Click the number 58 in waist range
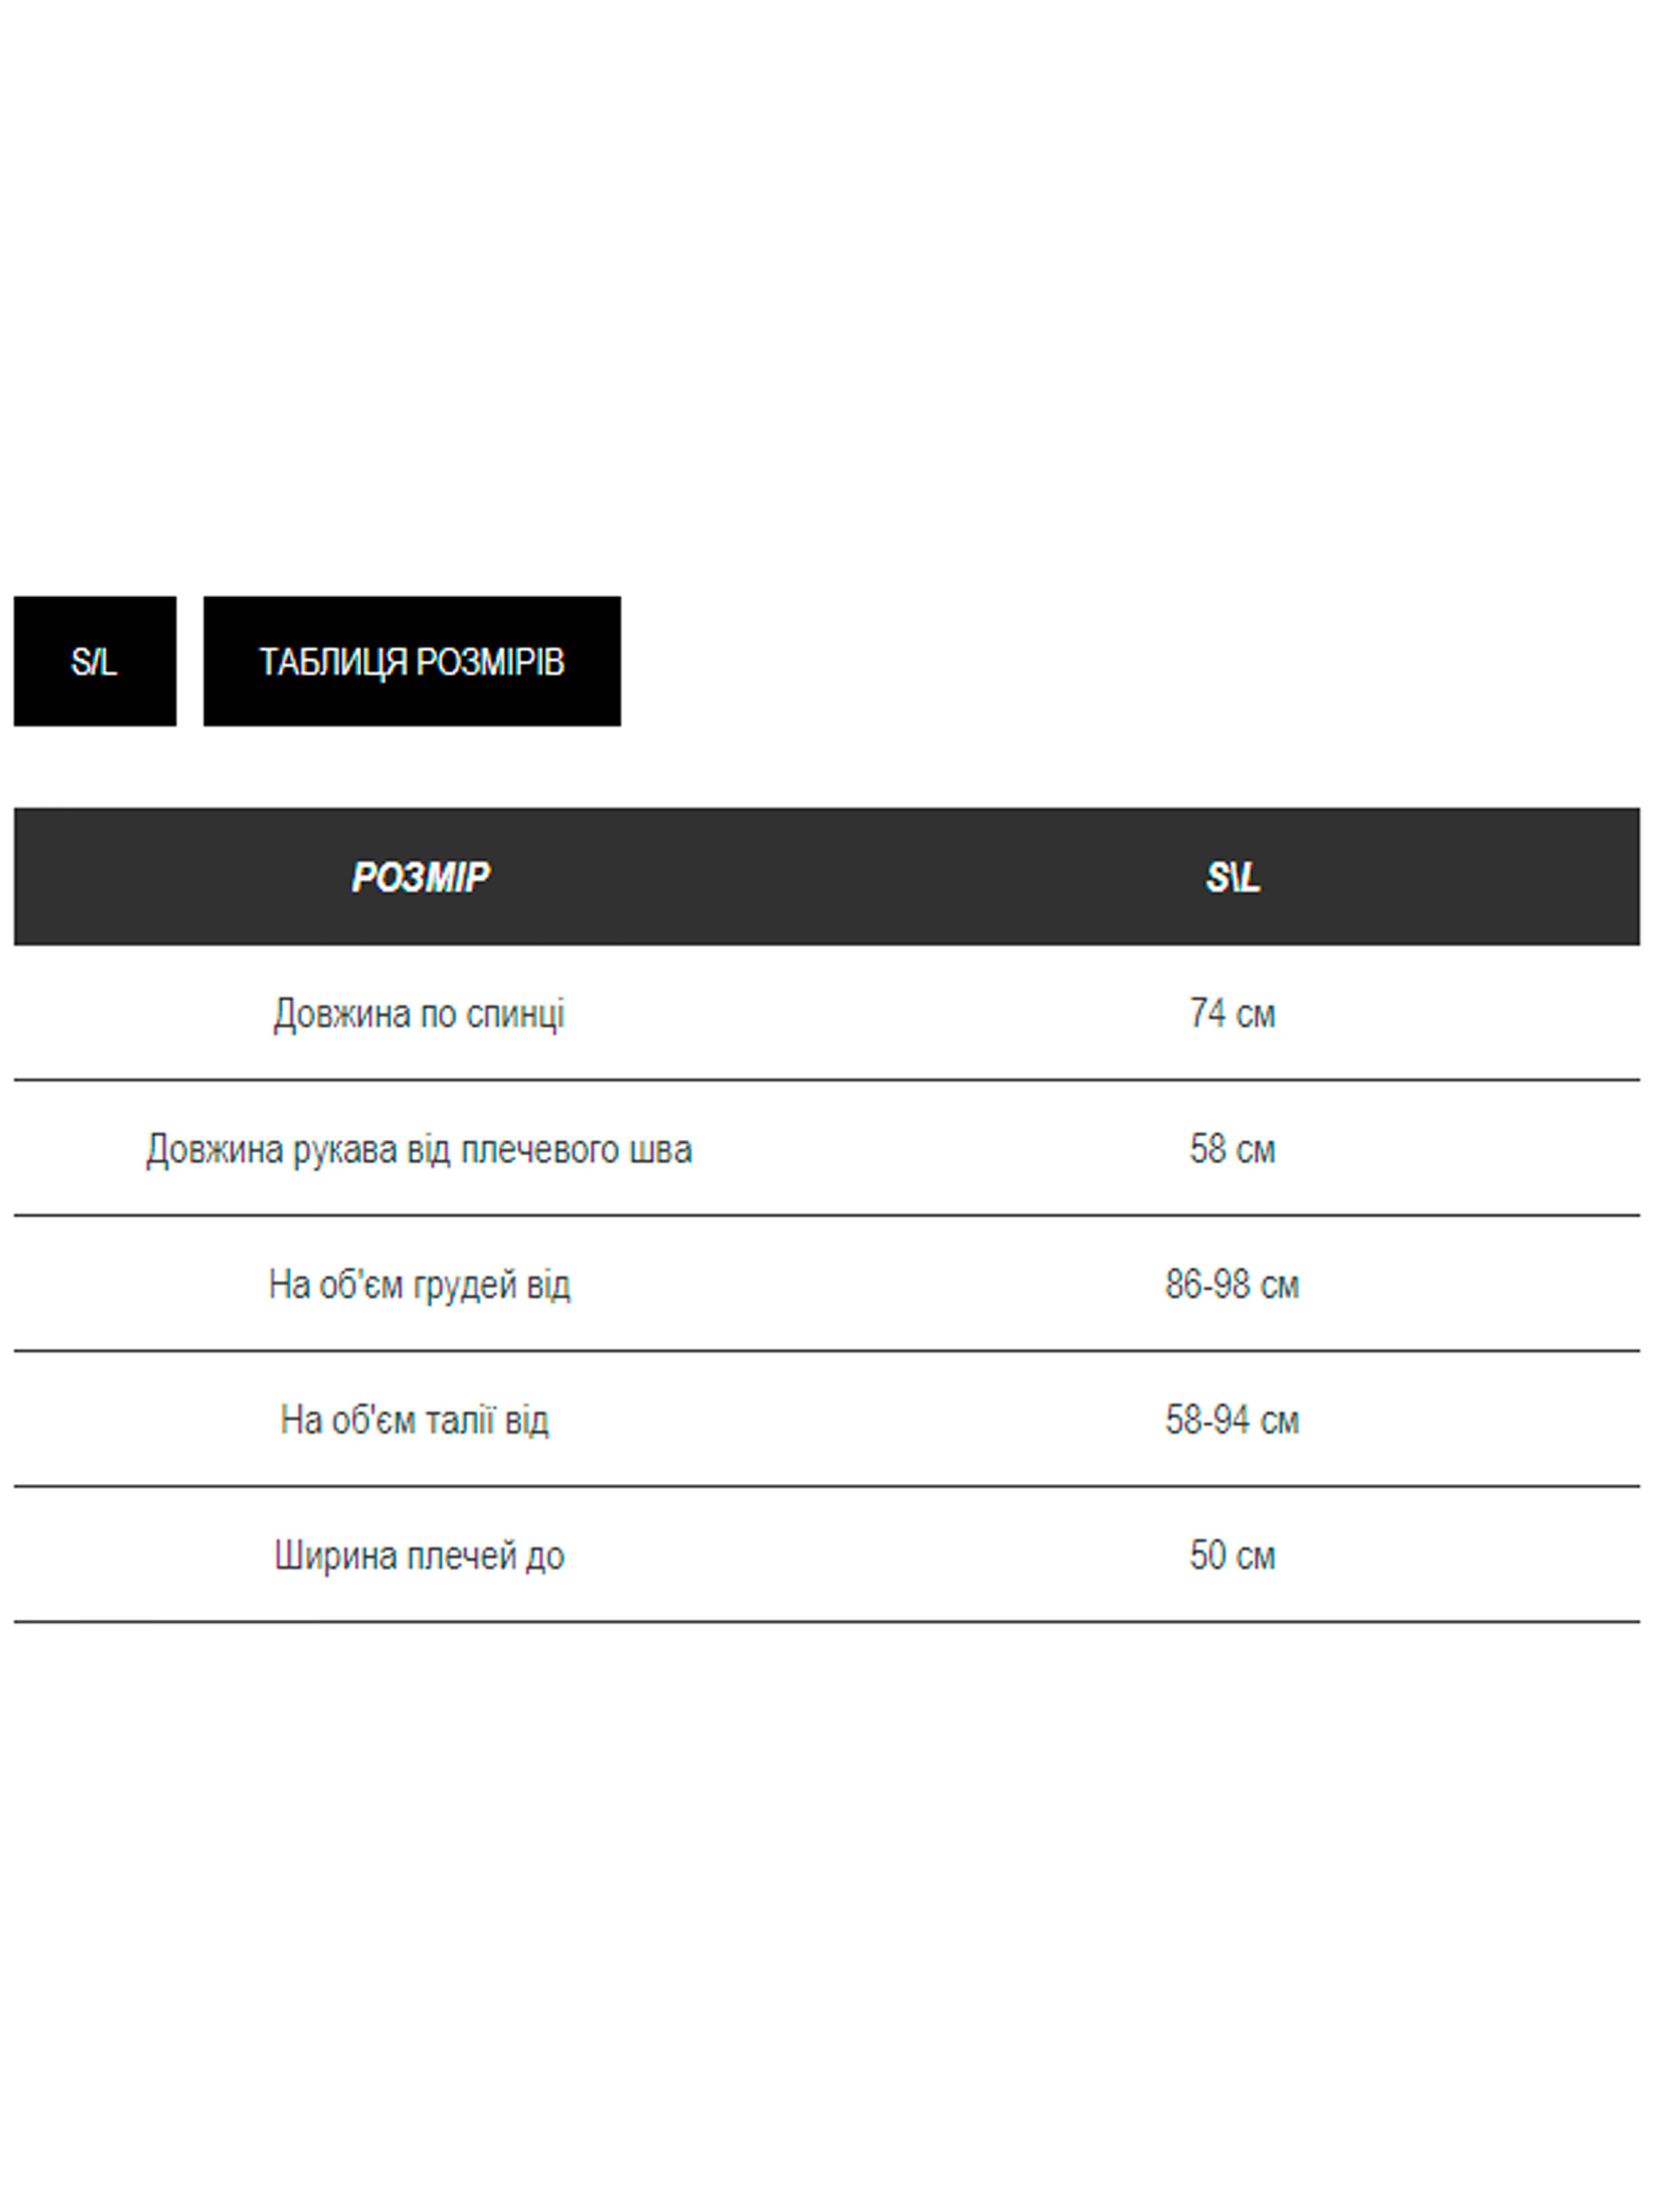The width and height of the screenshot is (1659, 2212). click(x=1184, y=1420)
